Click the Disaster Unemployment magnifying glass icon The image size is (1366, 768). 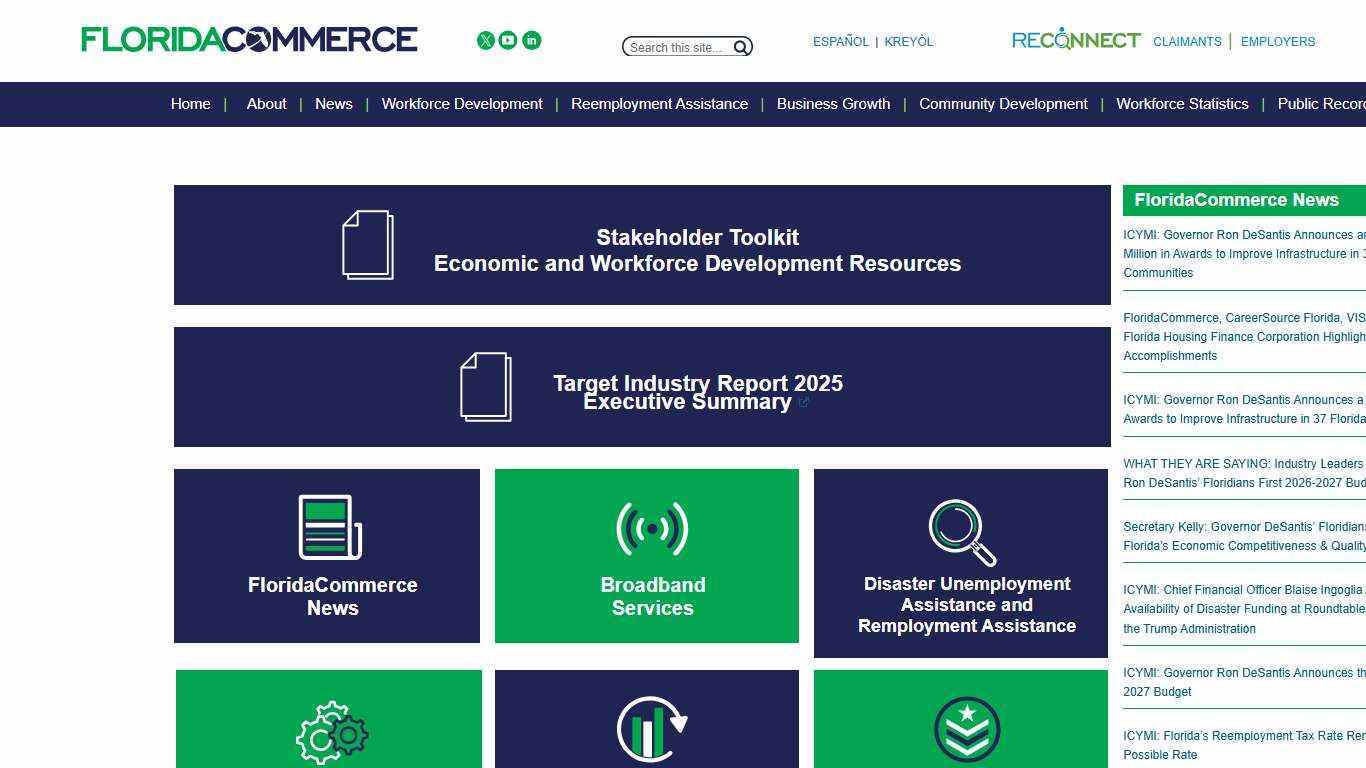(x=962, y=532)
